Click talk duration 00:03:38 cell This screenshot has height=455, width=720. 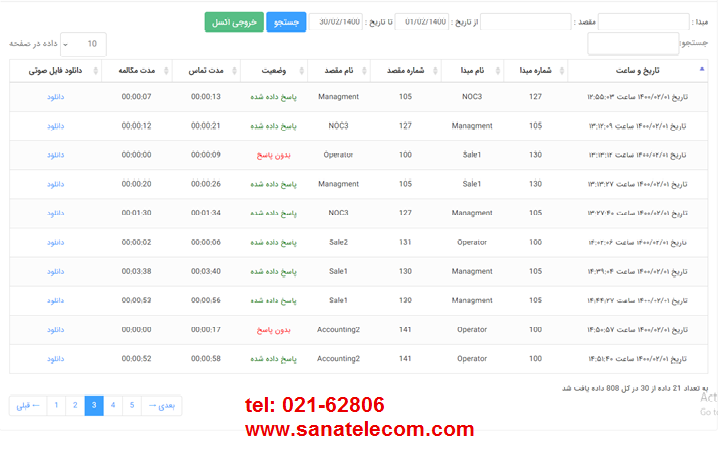click(136, 271)
